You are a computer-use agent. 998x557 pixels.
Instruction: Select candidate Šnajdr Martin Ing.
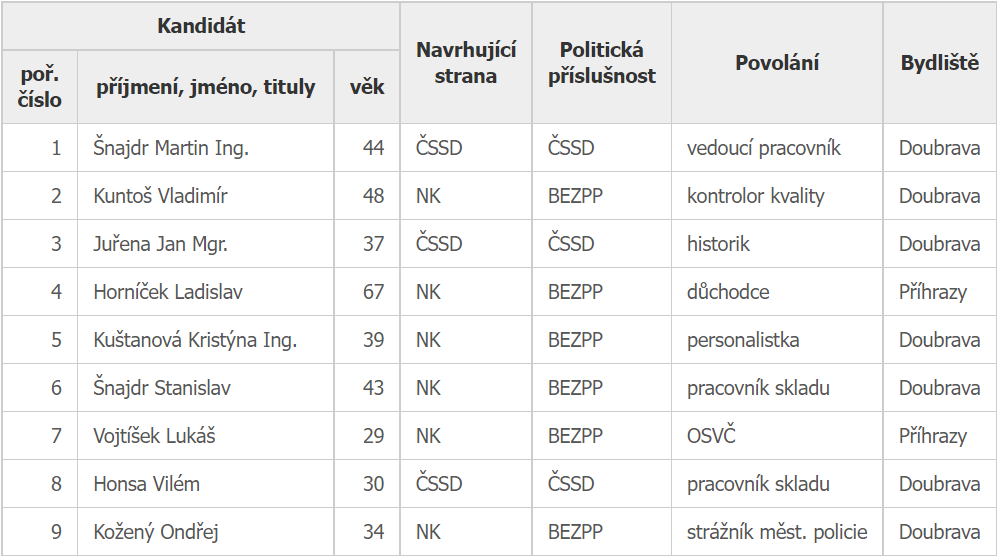pyautogui.click(x=171, y=148)
